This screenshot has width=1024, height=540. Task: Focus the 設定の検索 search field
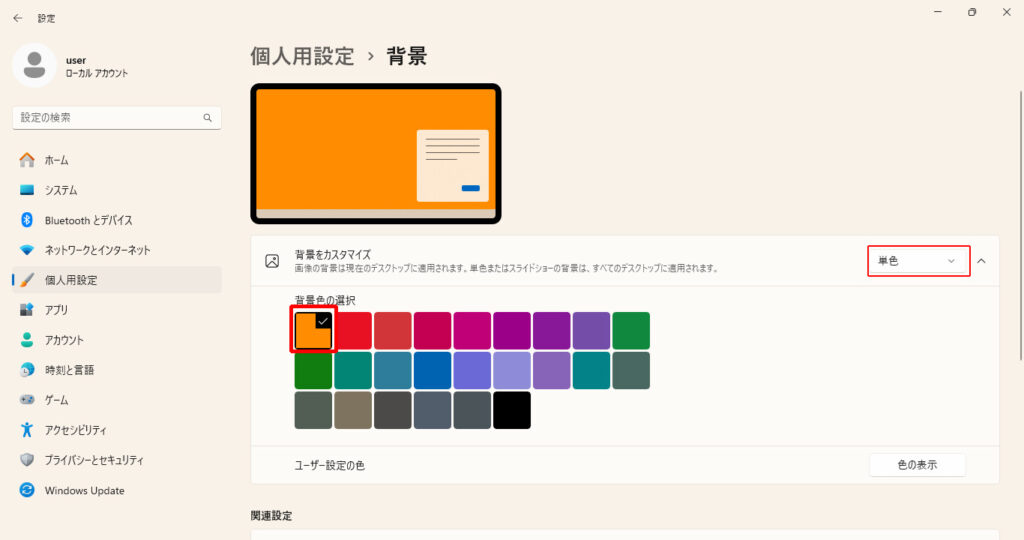(x=117, y=118)
